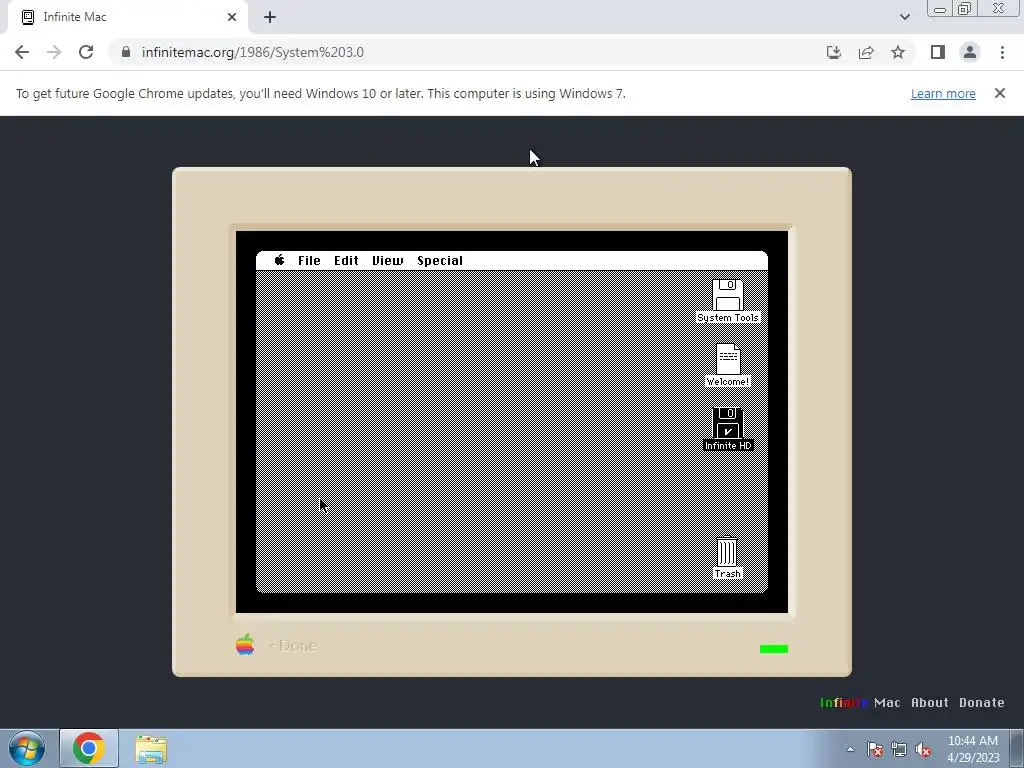Open the Donate link
Image resolution: width=1024 pixels, height=768 pixels.
982,703
